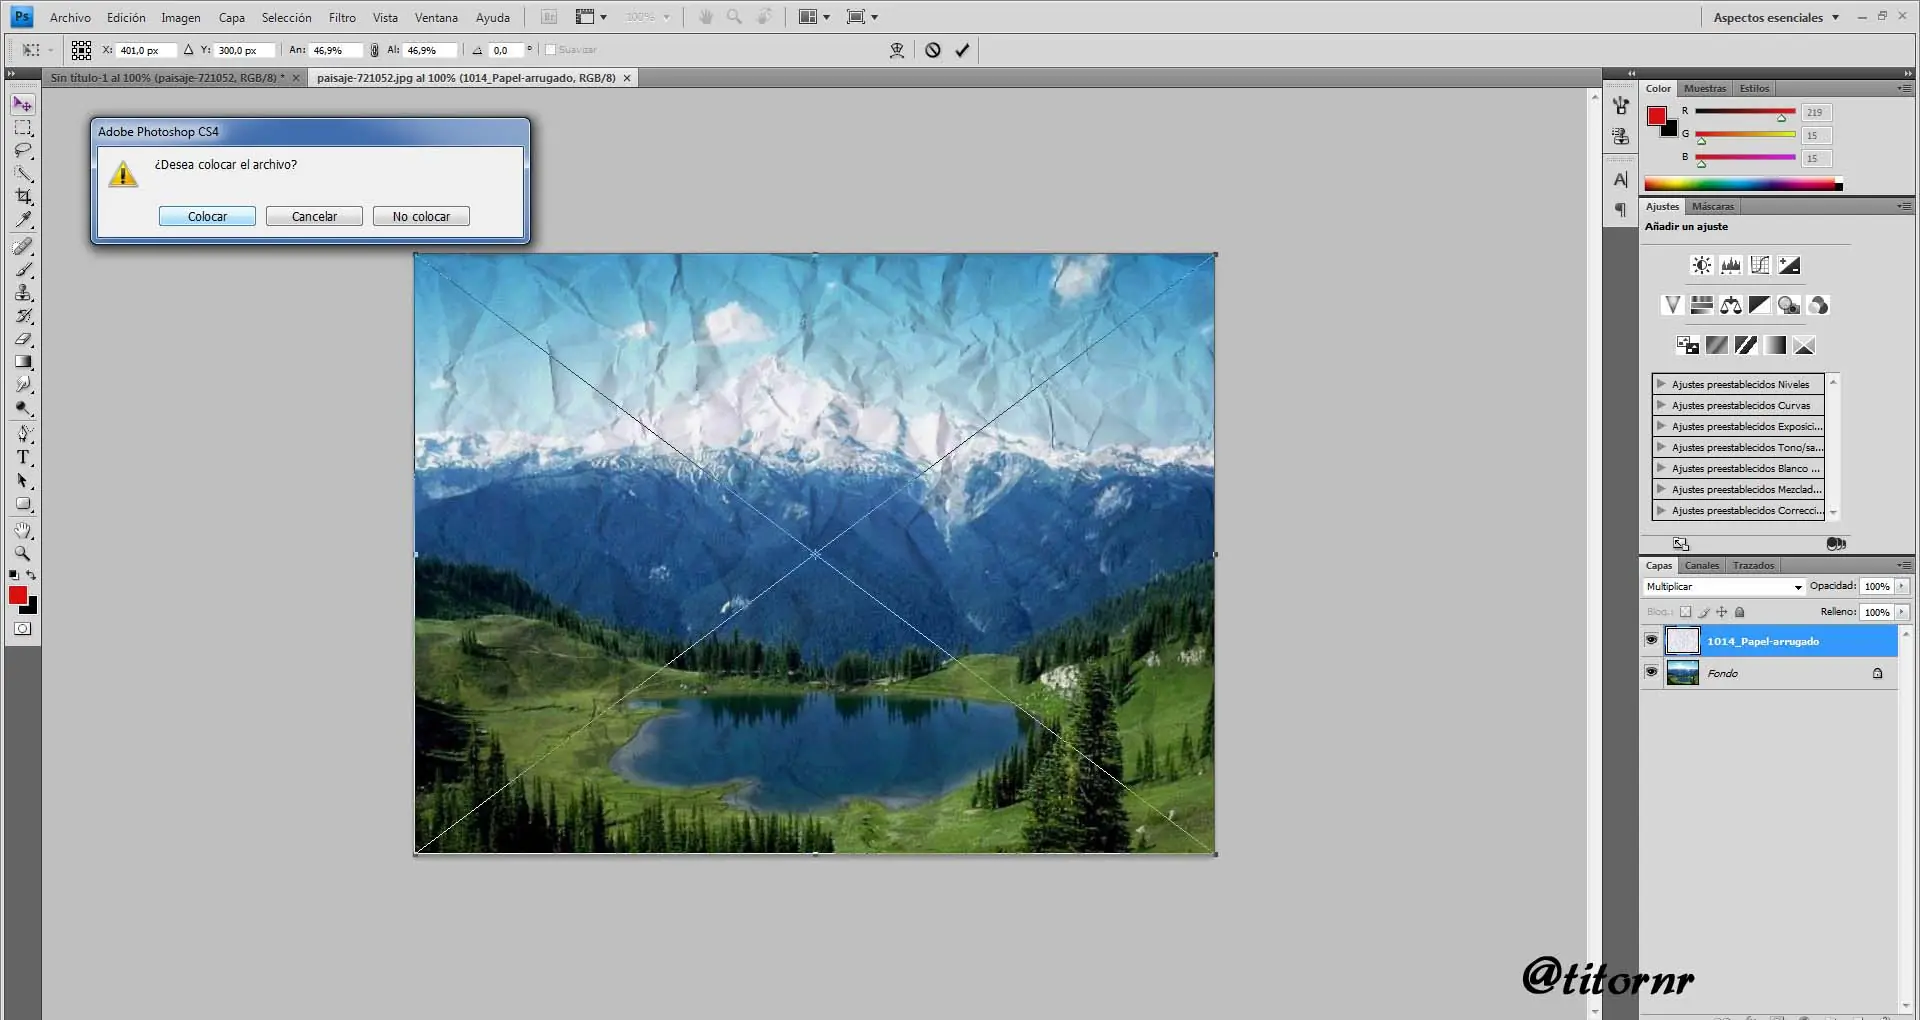Select the Zoom magnifier tool
The image size is (1920, 1020).
[x=23, y=553]
